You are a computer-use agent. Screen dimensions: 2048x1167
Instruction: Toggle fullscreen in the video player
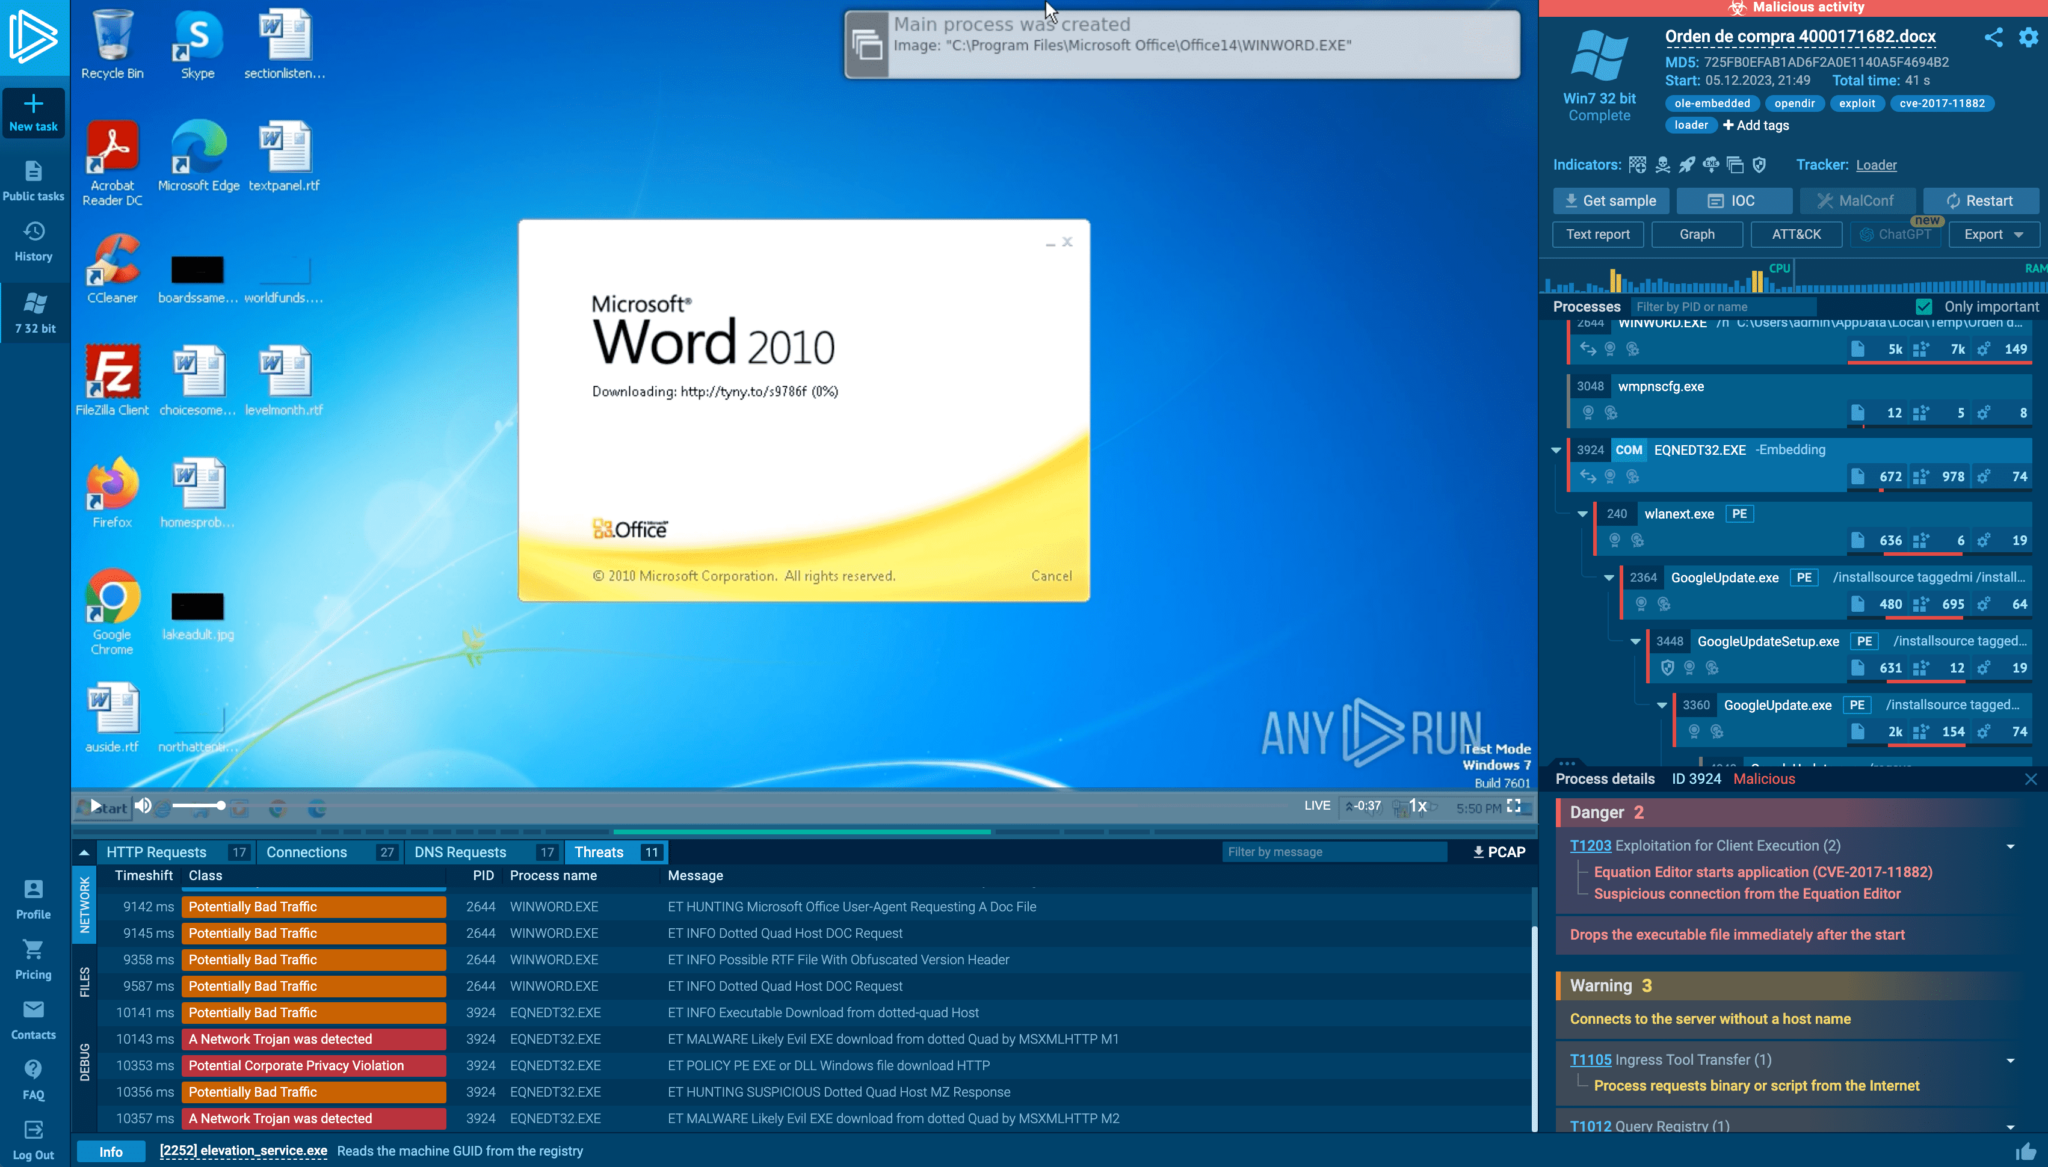pos(1514,806)
